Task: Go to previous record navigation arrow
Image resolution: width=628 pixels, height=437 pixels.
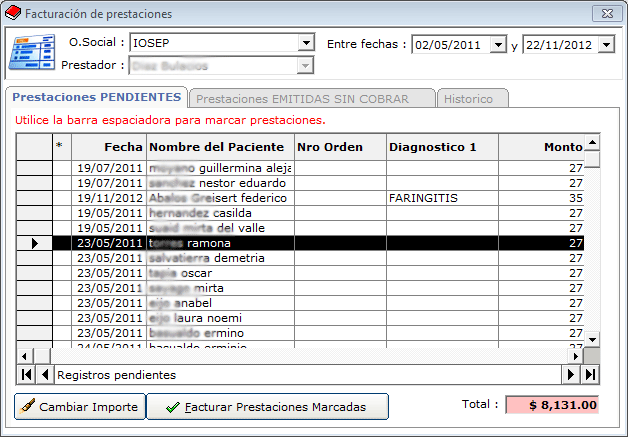Action: [44, 374]
